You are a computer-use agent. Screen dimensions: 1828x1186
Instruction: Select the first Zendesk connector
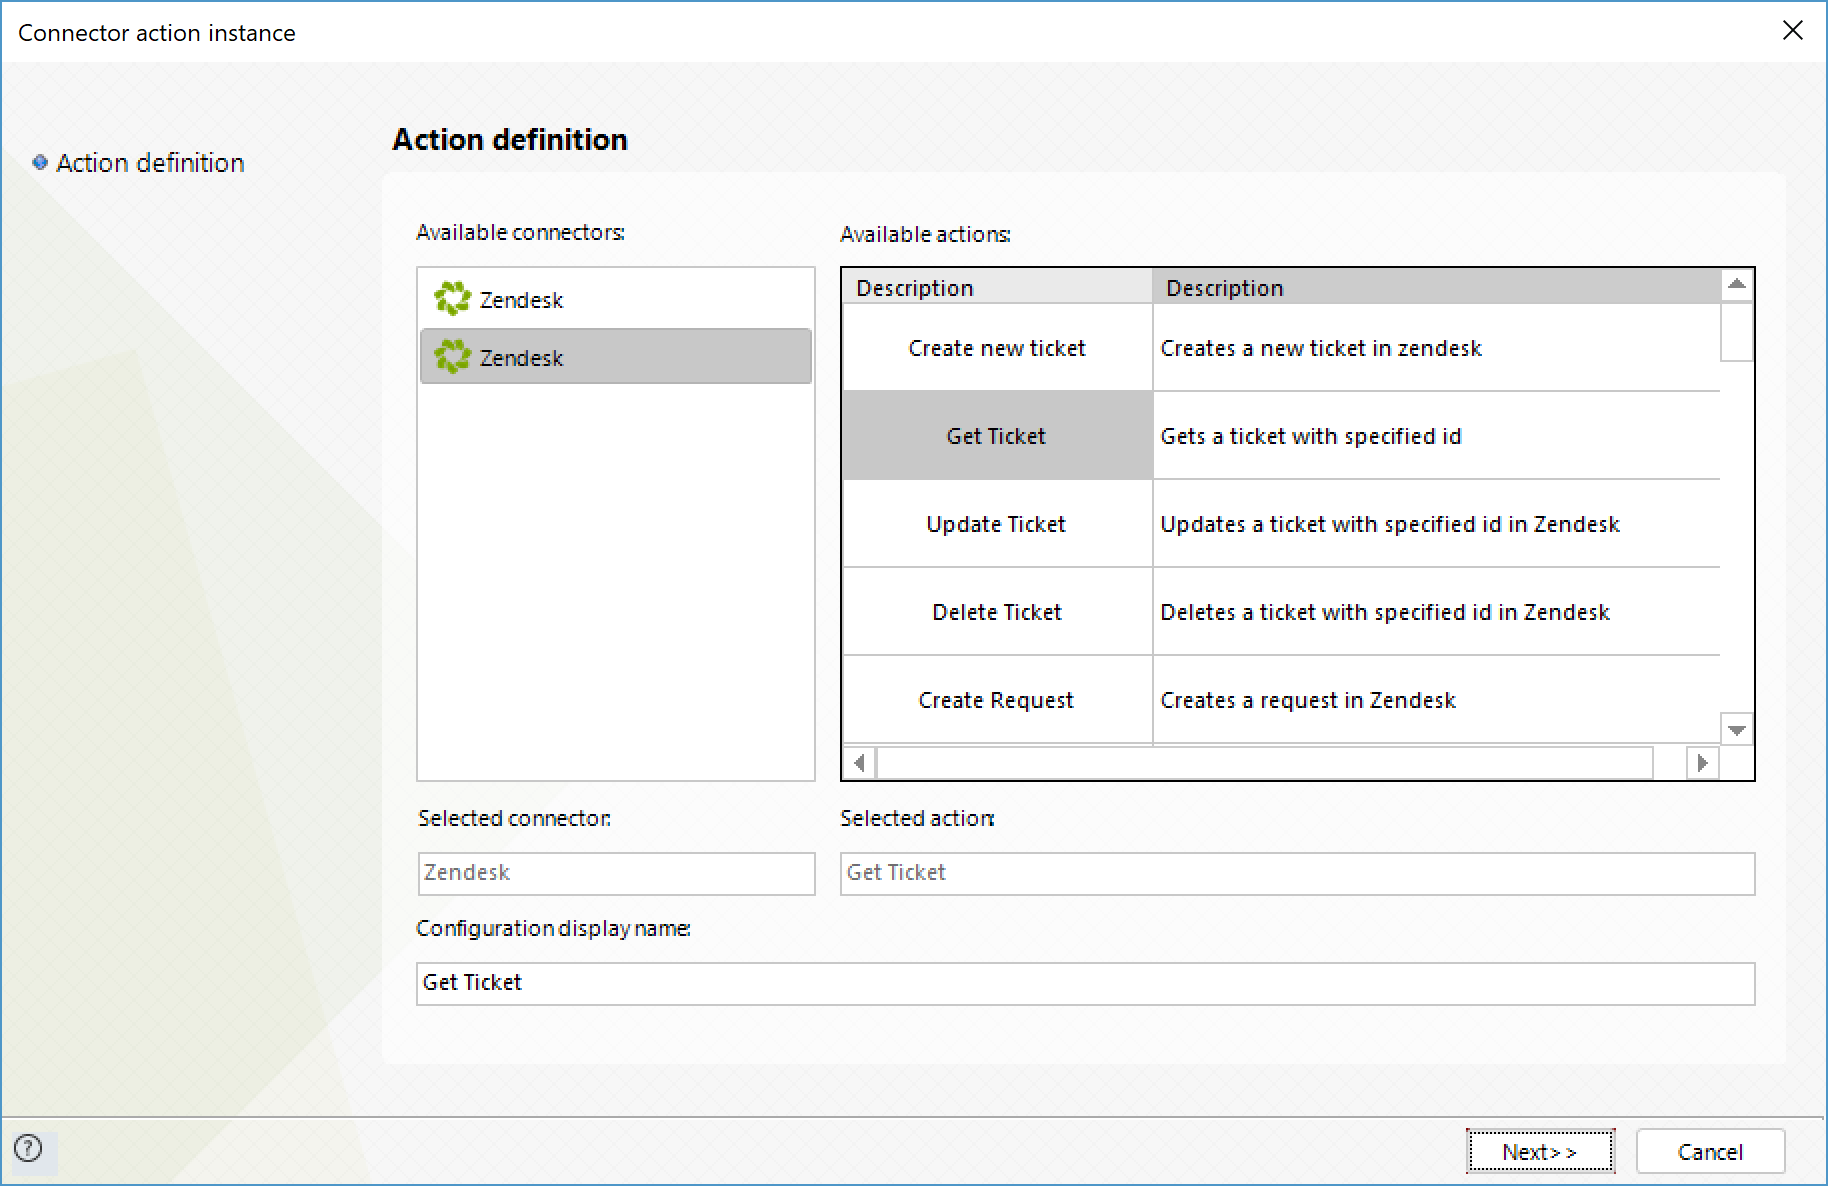click(x=615, y=299)
